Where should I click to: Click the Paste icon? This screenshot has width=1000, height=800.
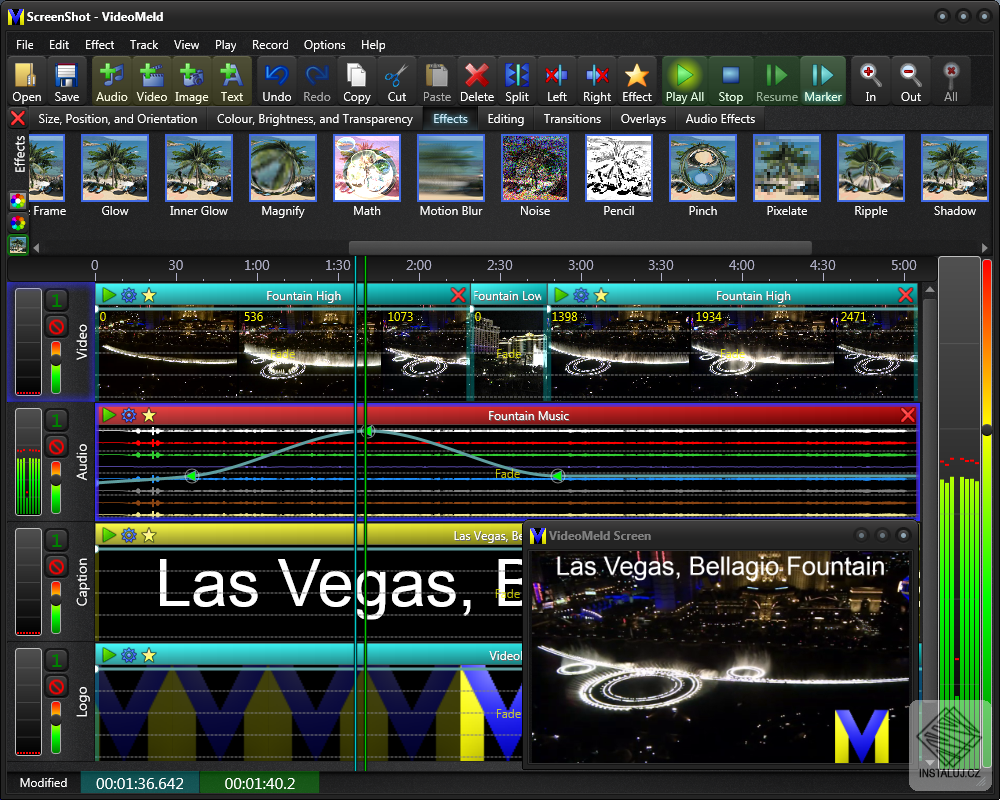point(437,81)
